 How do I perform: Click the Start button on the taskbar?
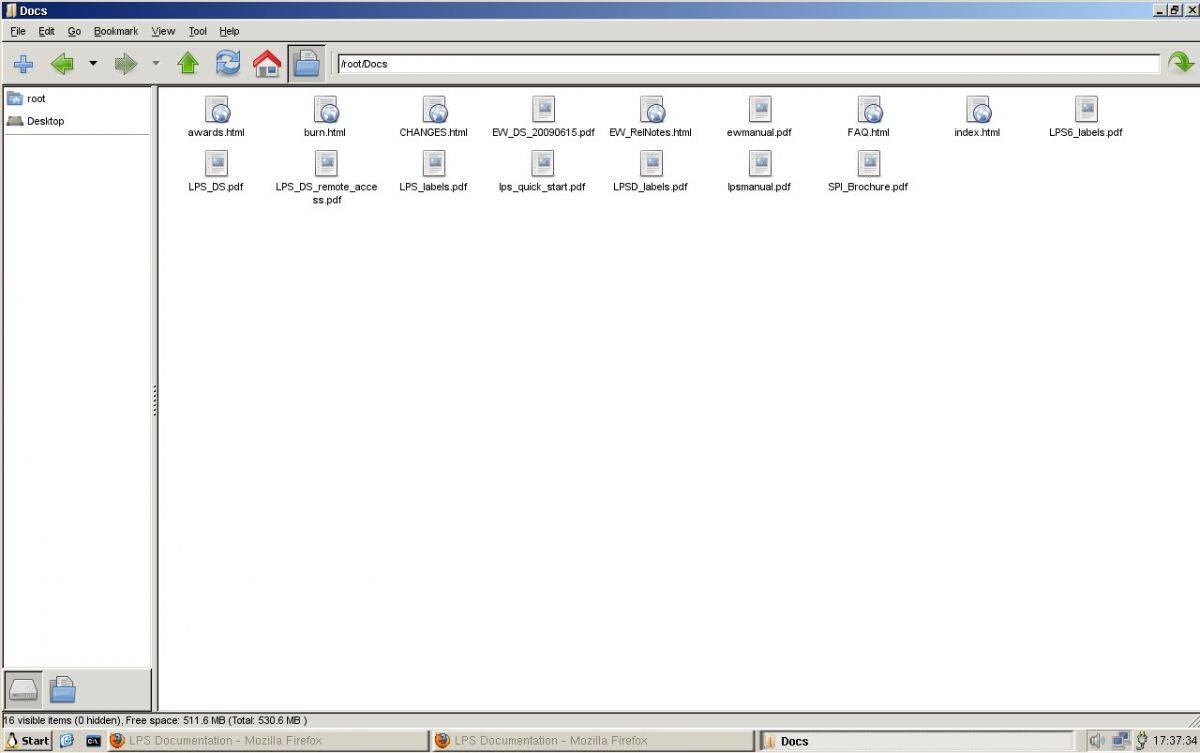28,741
